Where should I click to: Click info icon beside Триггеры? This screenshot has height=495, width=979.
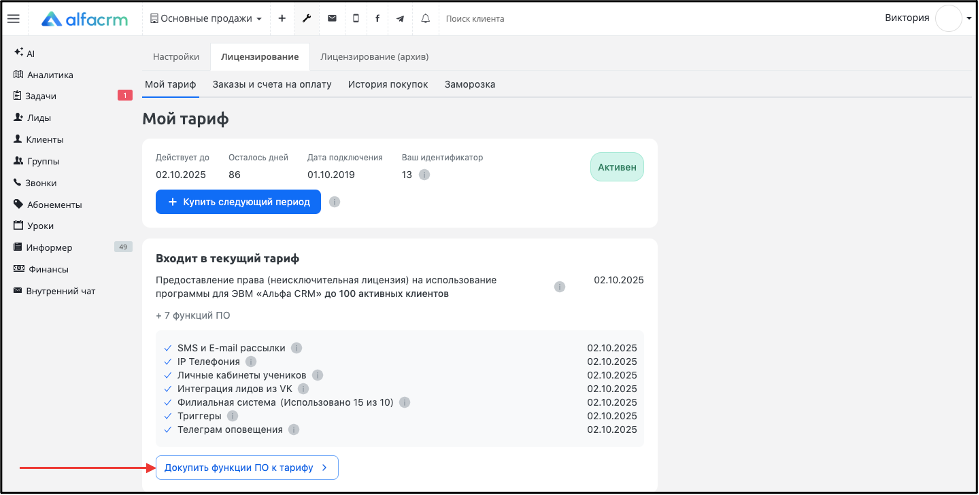[x=232, y=416]
